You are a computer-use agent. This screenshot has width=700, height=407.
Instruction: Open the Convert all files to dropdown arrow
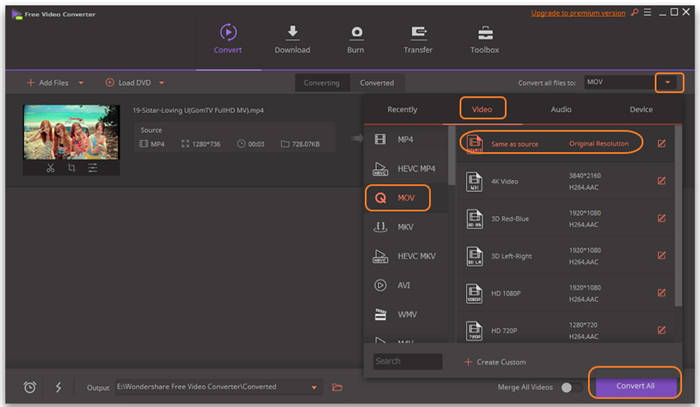pos(668,82)
